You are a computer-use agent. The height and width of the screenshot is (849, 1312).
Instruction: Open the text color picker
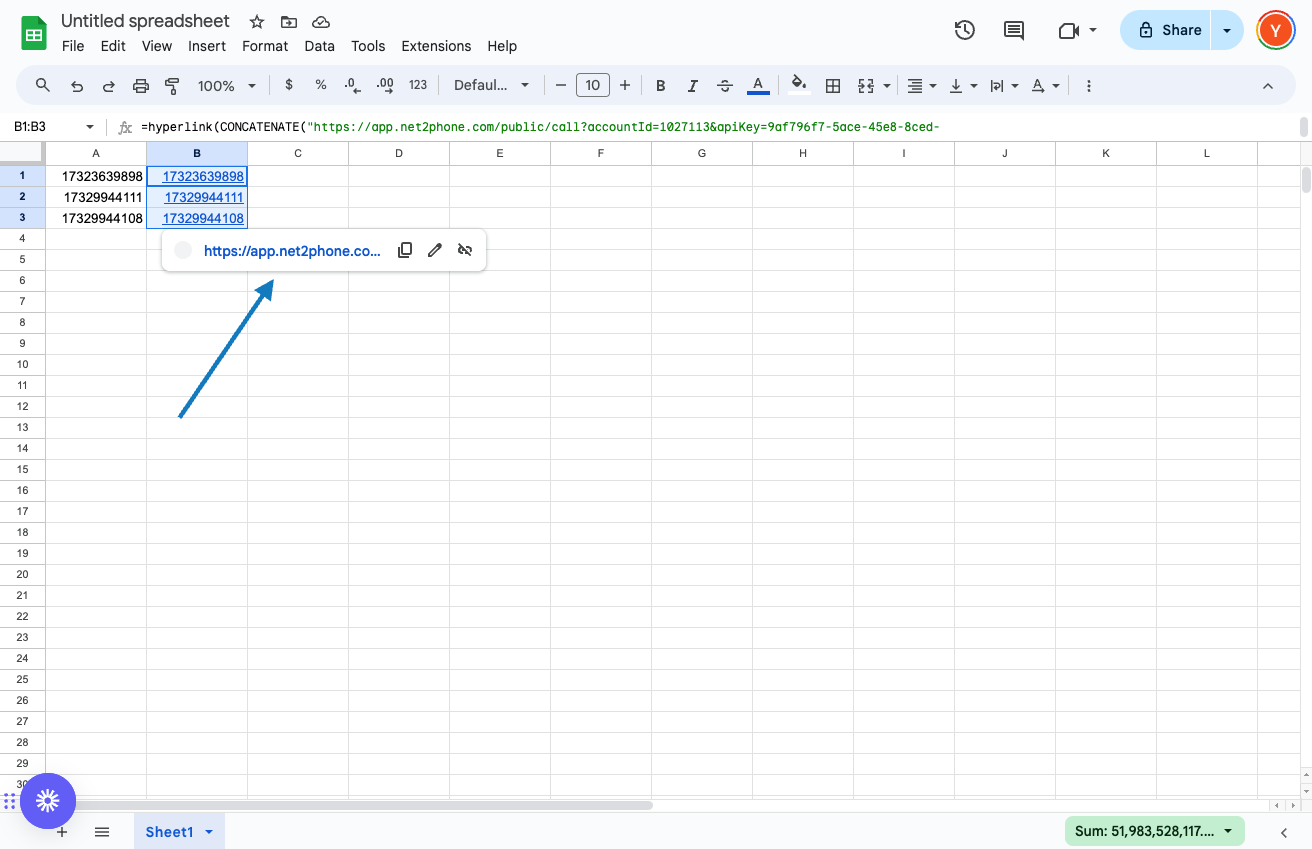(758, 86)
